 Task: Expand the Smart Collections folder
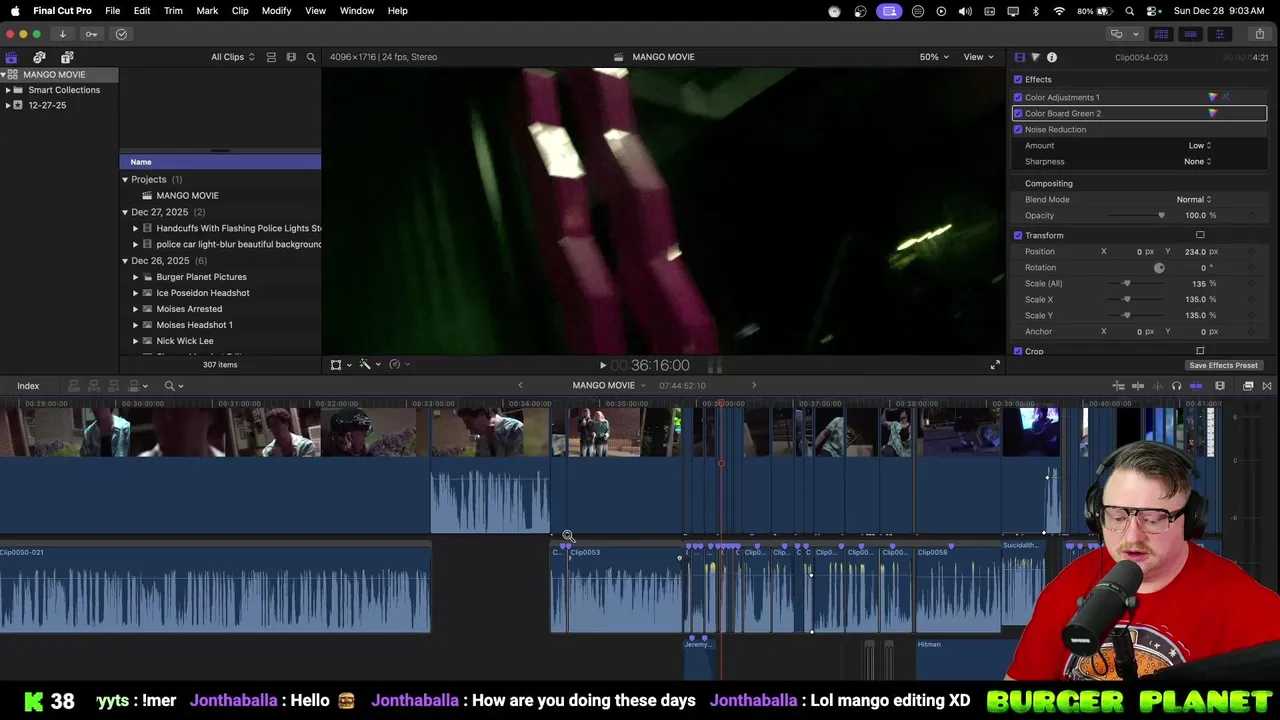point(8,90)
